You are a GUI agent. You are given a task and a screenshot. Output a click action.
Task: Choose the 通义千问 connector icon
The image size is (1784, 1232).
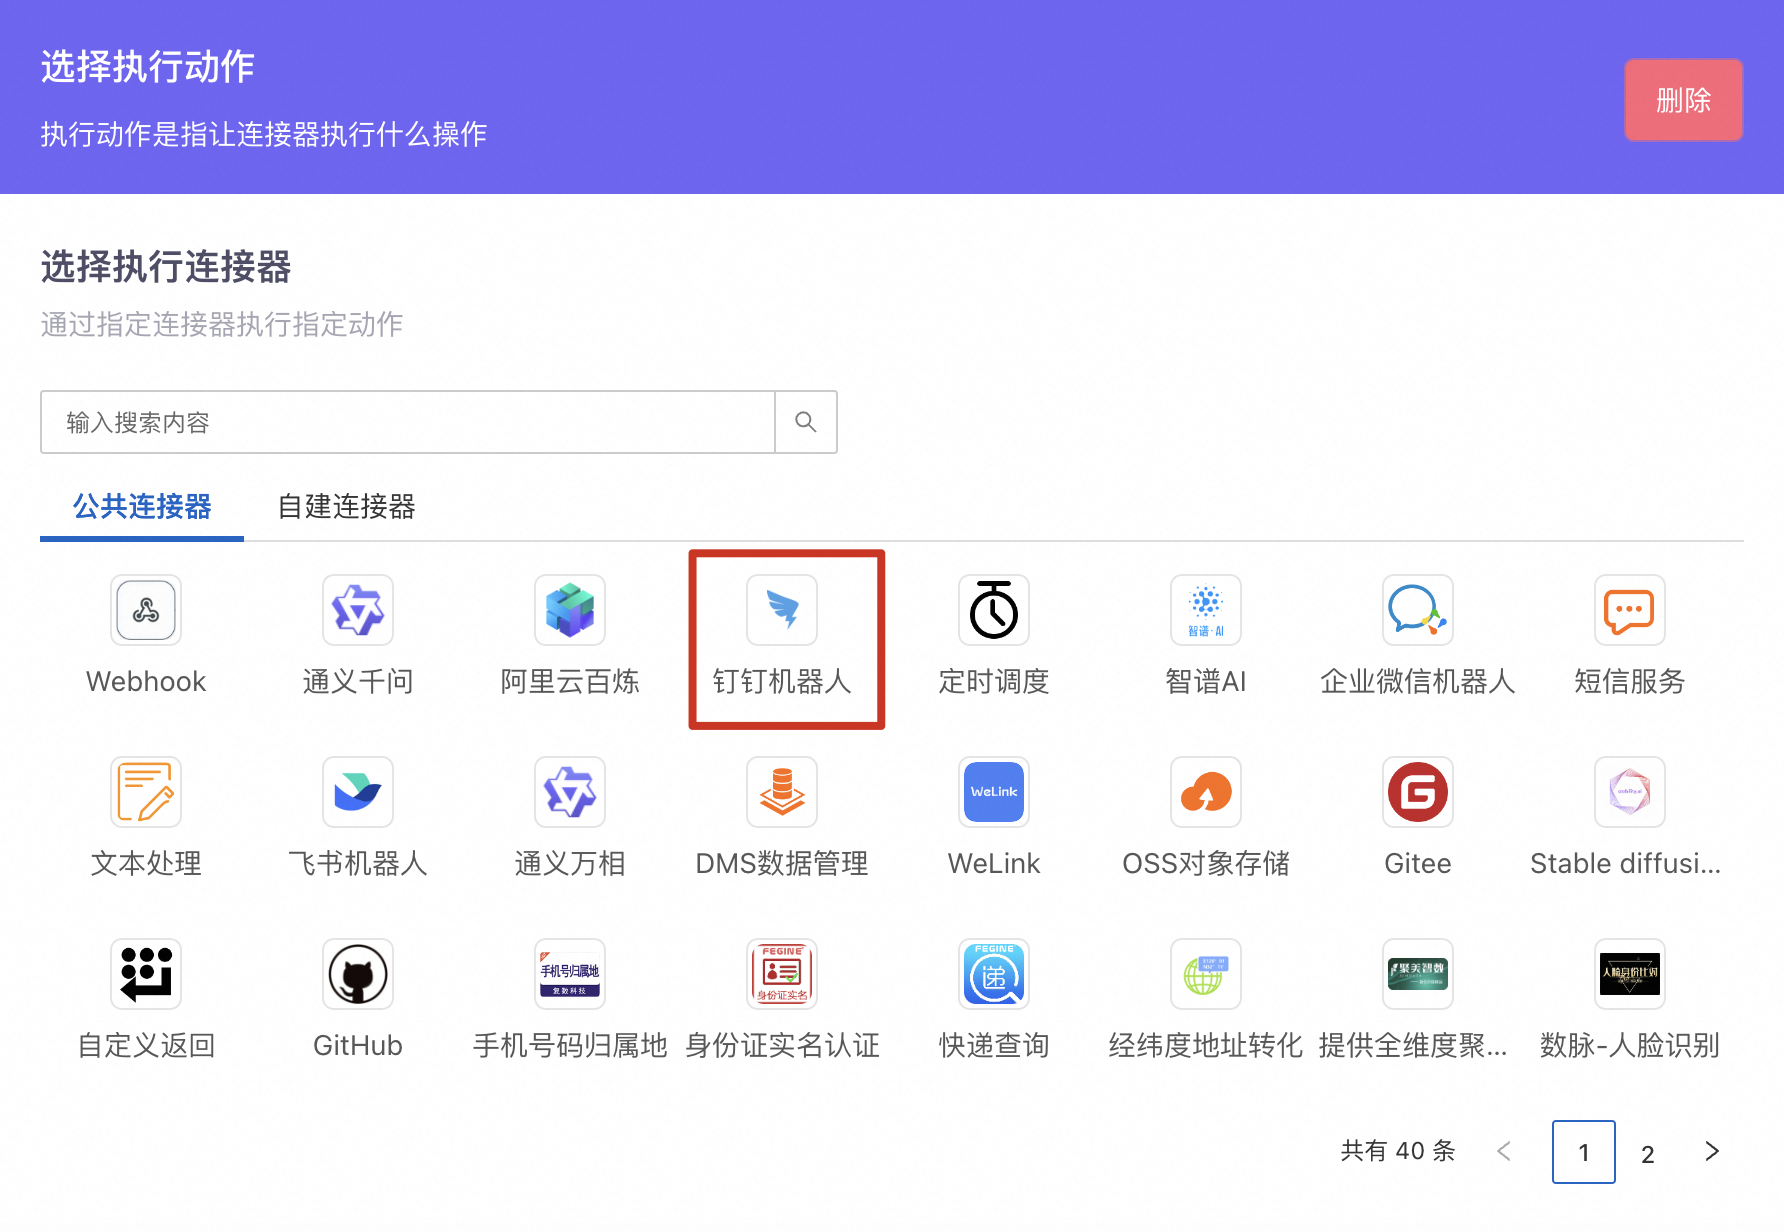[358, 610]
